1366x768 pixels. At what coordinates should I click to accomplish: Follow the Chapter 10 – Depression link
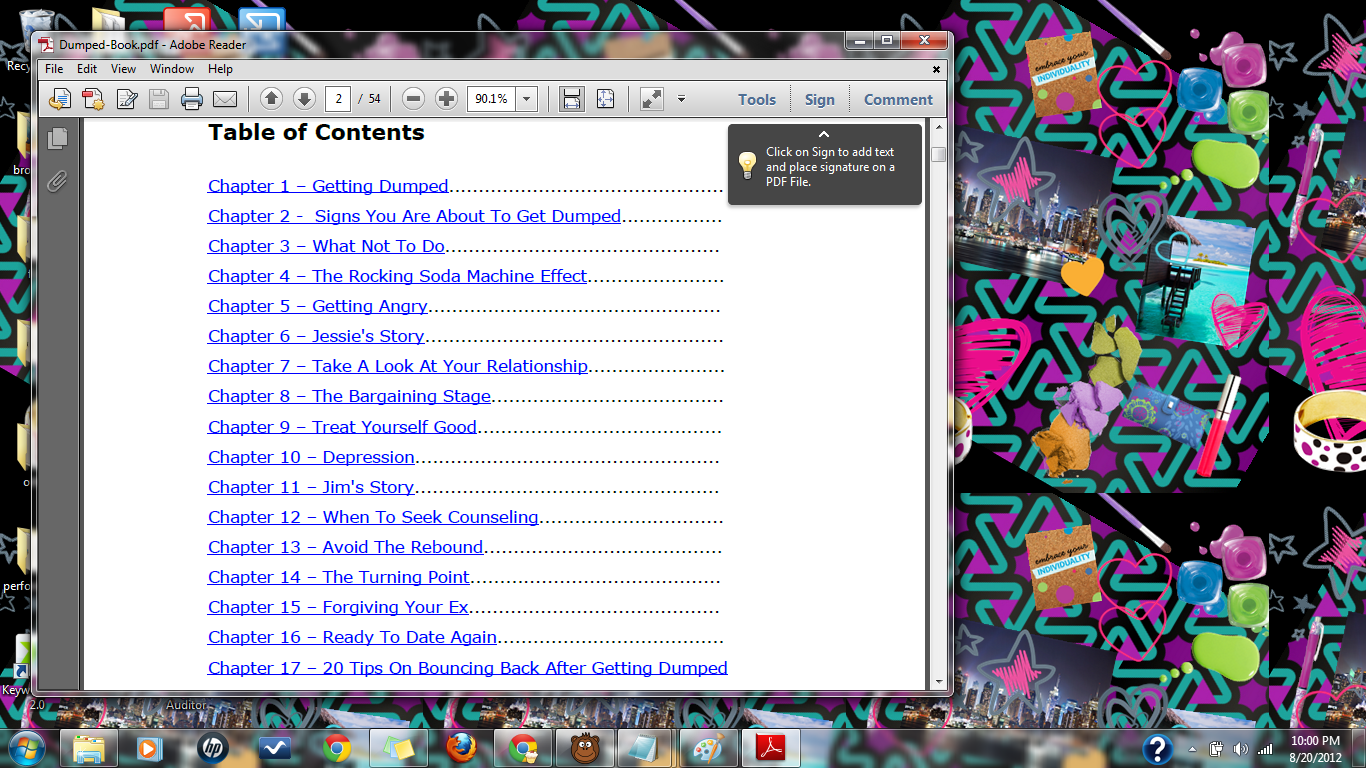311,457
